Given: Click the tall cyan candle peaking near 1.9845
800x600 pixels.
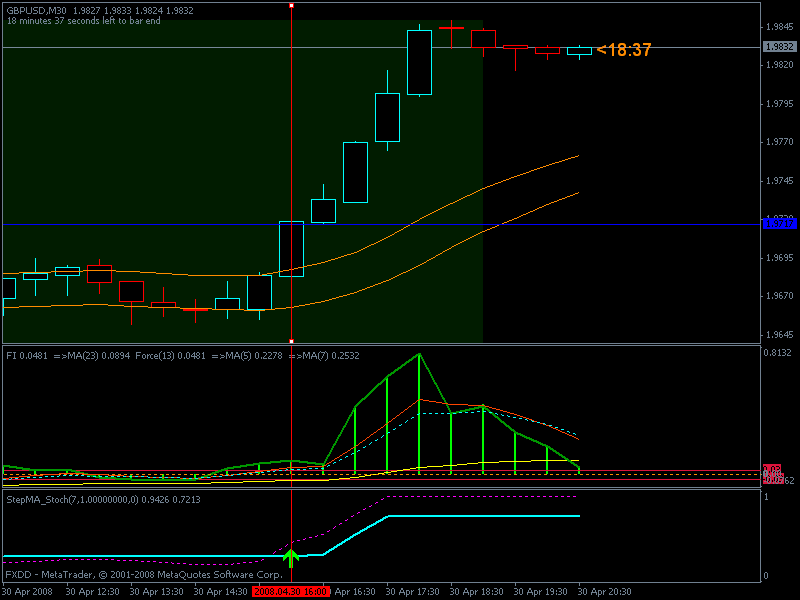Looking at the screenshot, I should (x=419, y=62).
